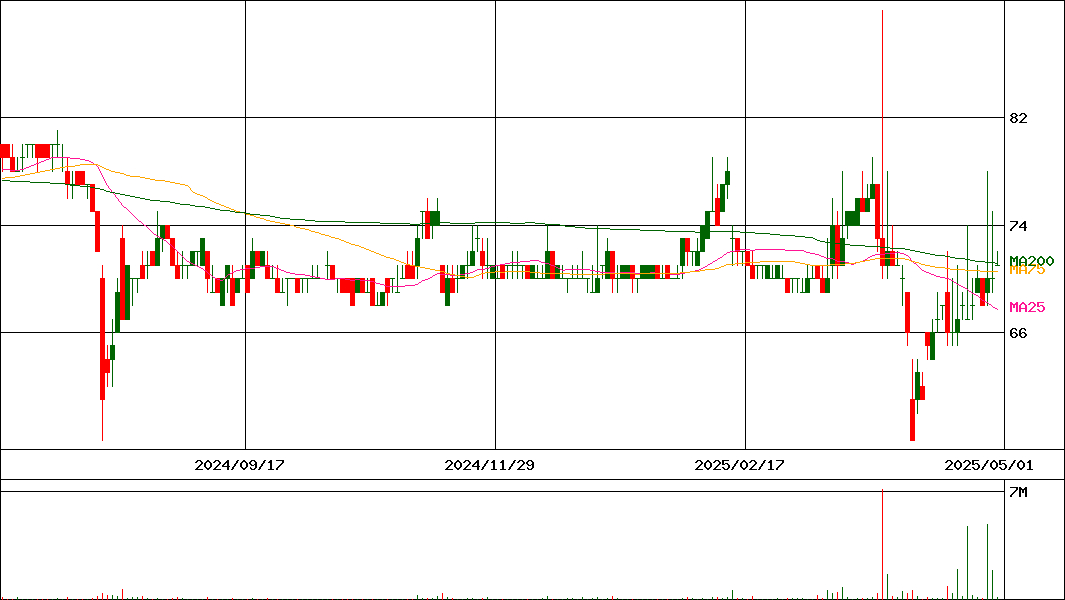Click the 74 price axis label
The image size is (1065, 600).
1018,226
